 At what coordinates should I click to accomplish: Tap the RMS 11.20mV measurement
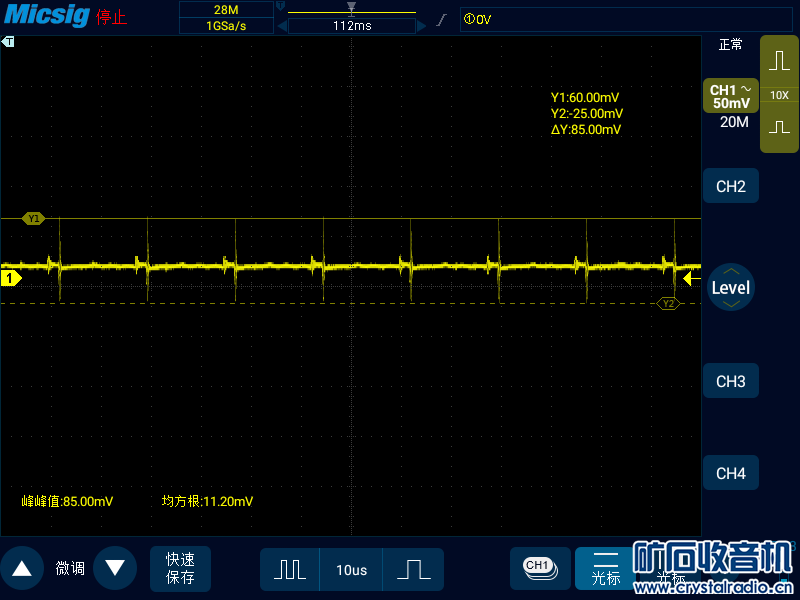pos(207,502)
